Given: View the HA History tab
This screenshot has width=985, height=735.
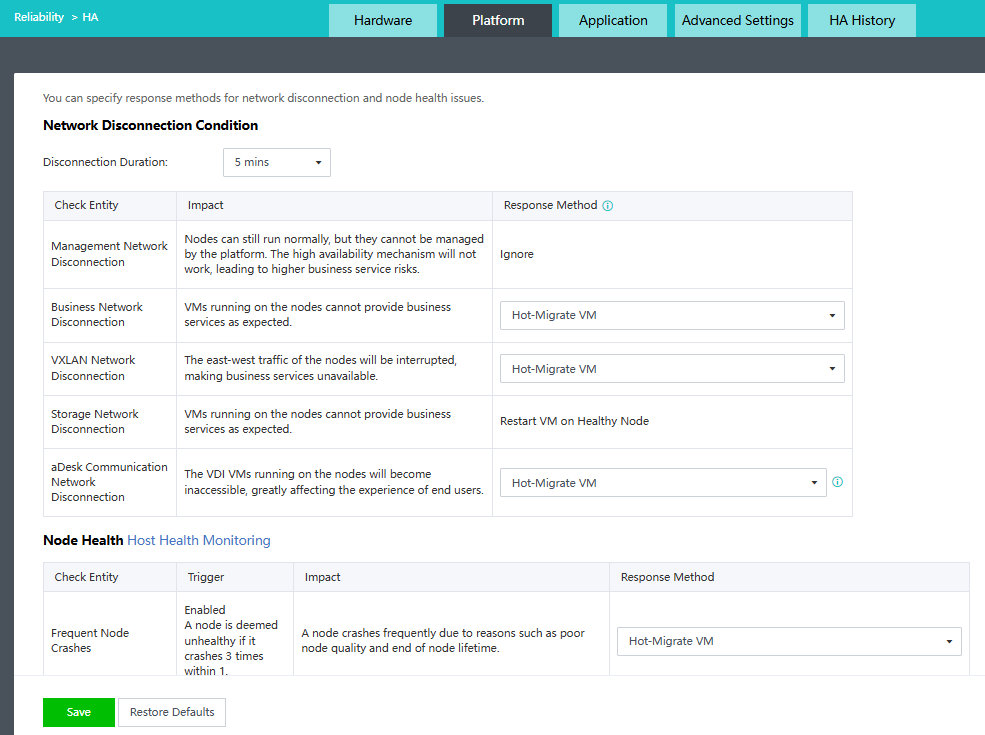Looking at the screenshot, I should point(862,20).
